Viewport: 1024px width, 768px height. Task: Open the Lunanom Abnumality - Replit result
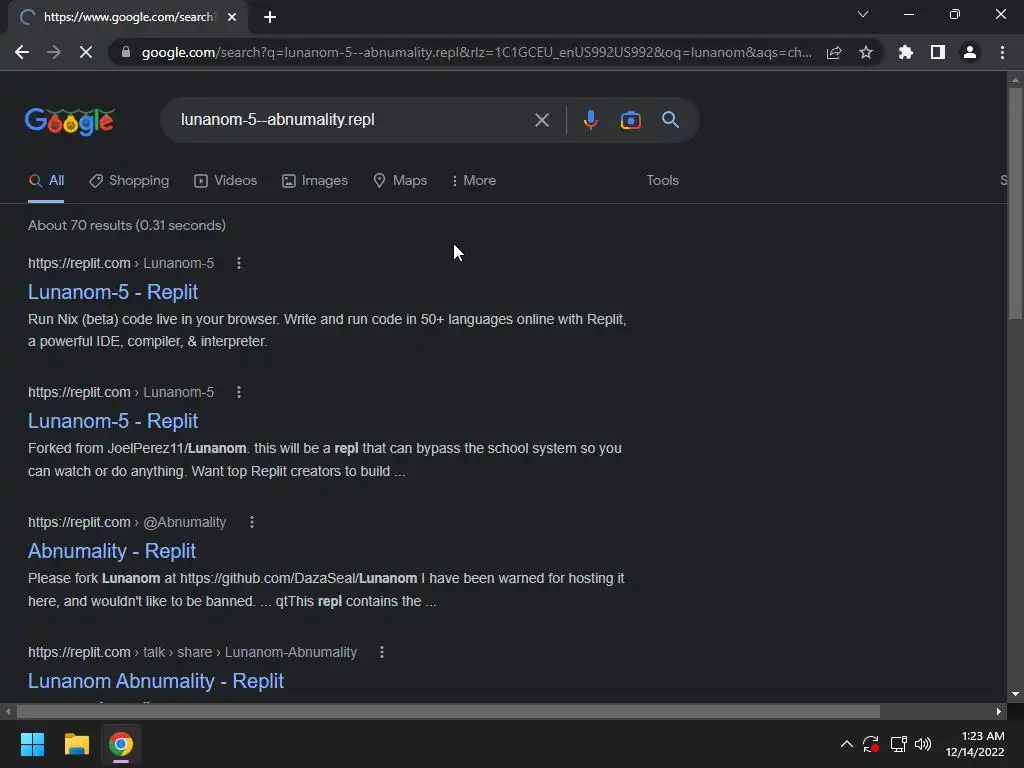coord(155,681)
